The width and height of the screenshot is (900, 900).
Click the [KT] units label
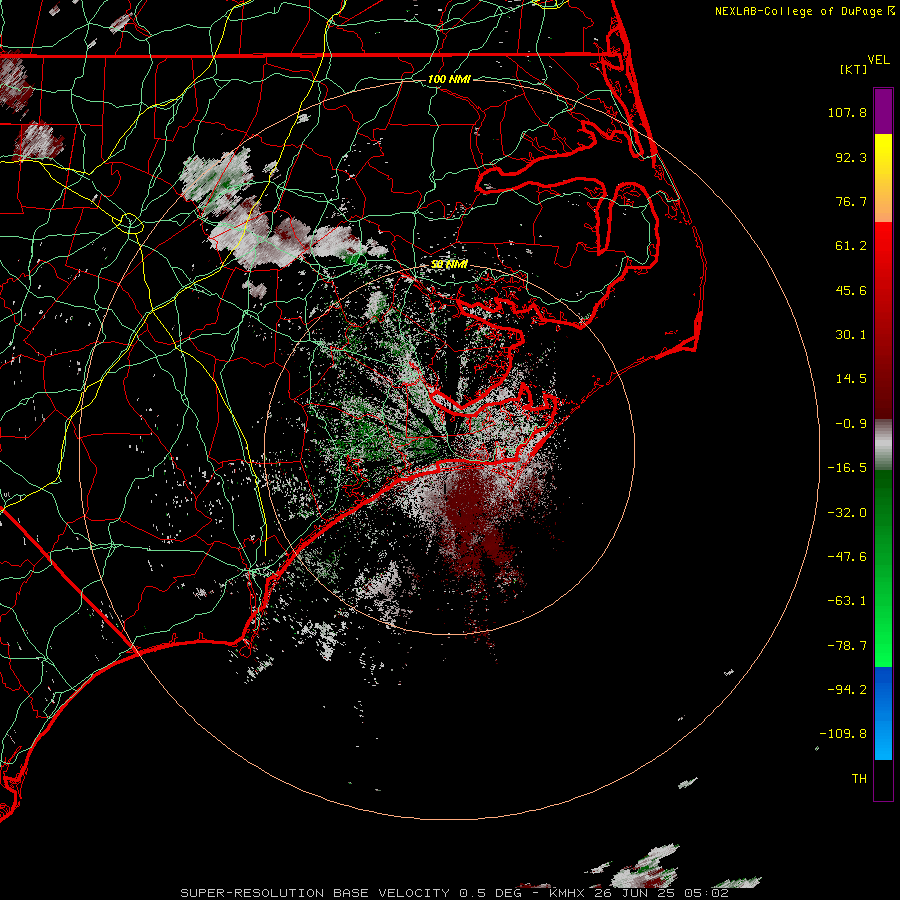coord(853,69)
